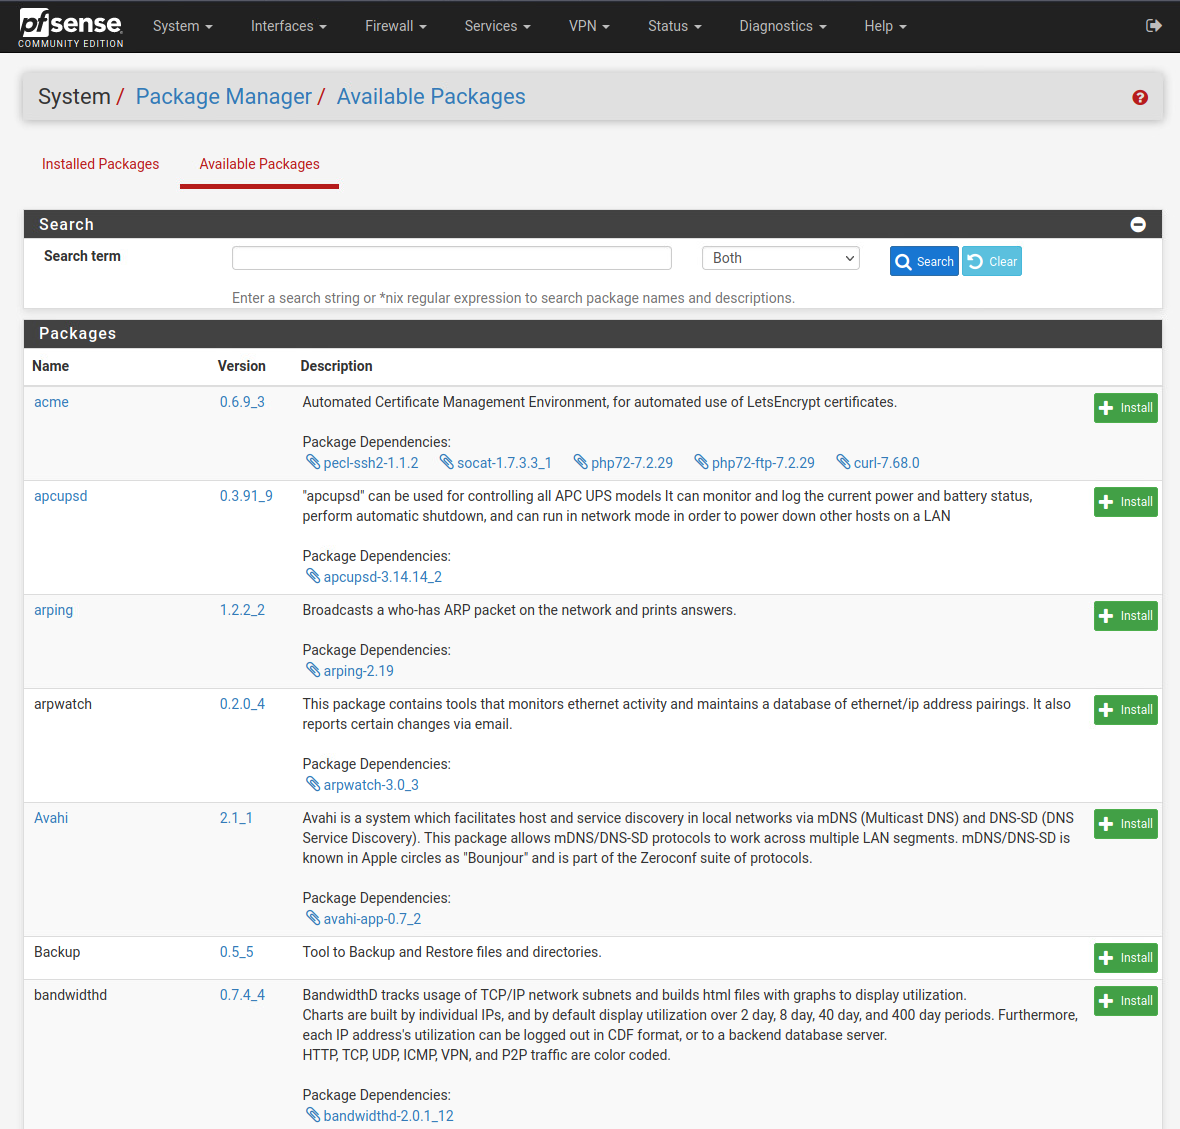Click arping version link 1.2.2_2

[x=242, y=610]
